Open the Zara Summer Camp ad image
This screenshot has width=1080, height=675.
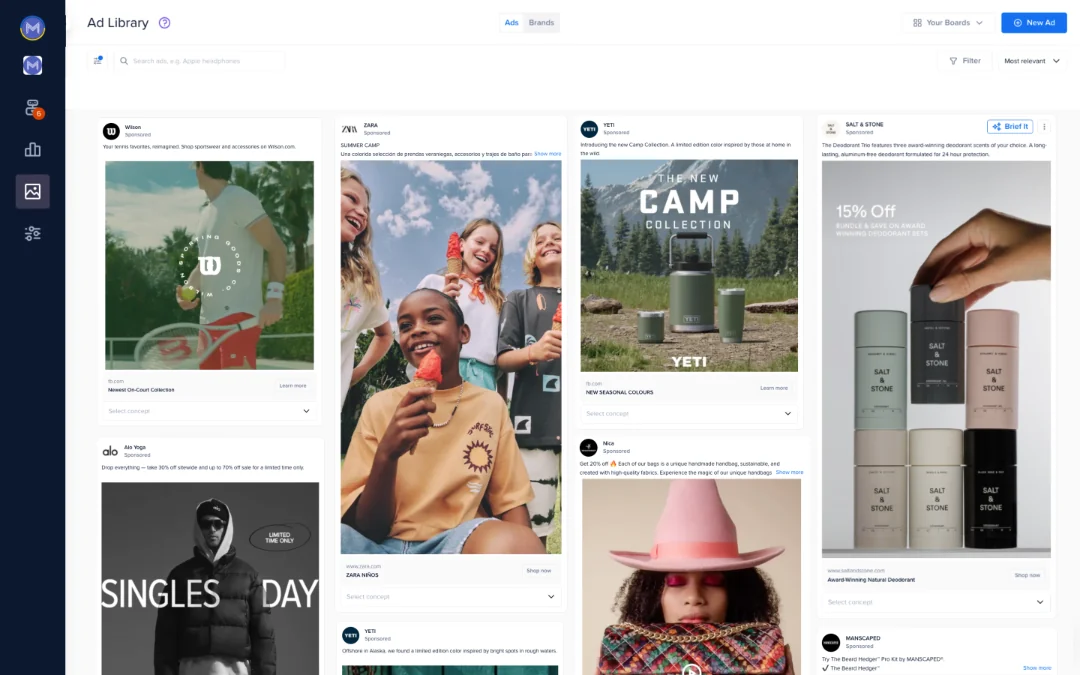coord(451,357)
